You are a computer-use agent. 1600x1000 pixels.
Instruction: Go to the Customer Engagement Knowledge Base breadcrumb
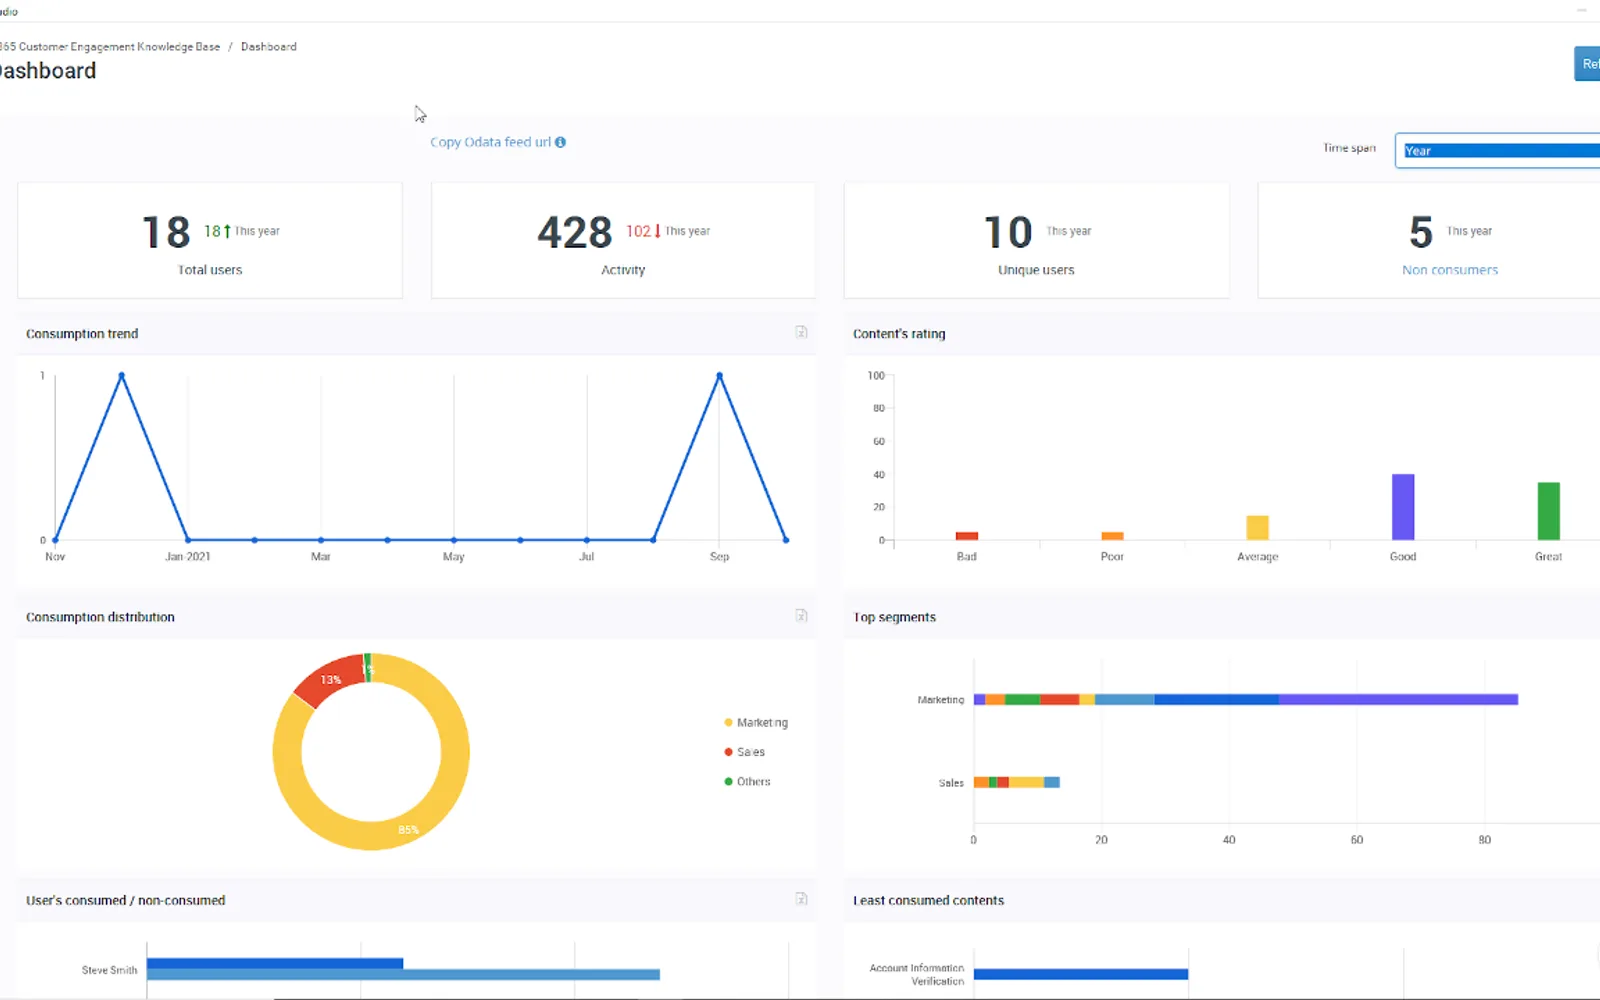tap(110, 47)
